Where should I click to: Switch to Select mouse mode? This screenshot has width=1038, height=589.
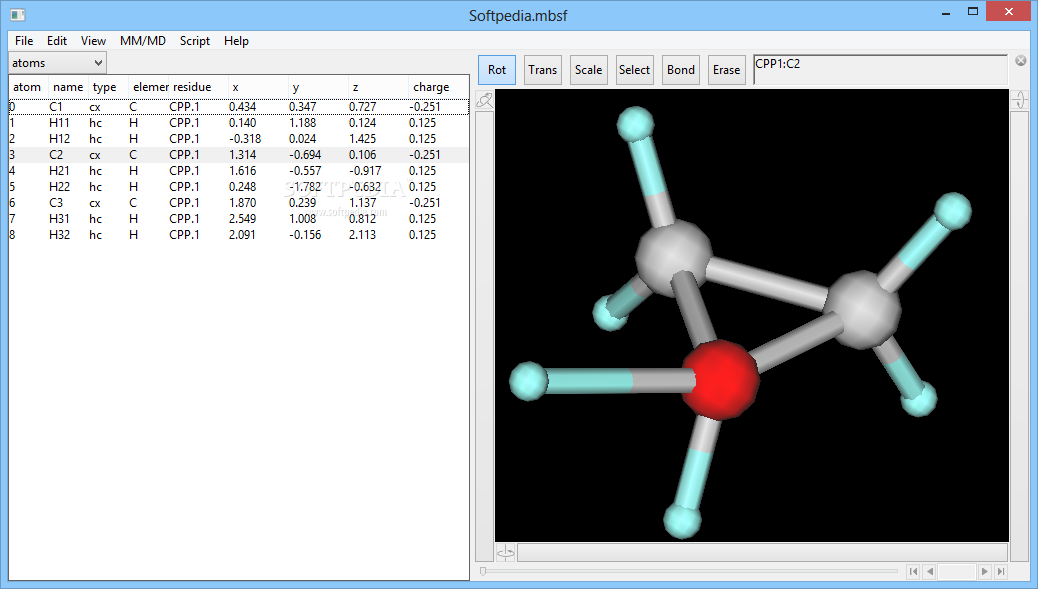634,69
